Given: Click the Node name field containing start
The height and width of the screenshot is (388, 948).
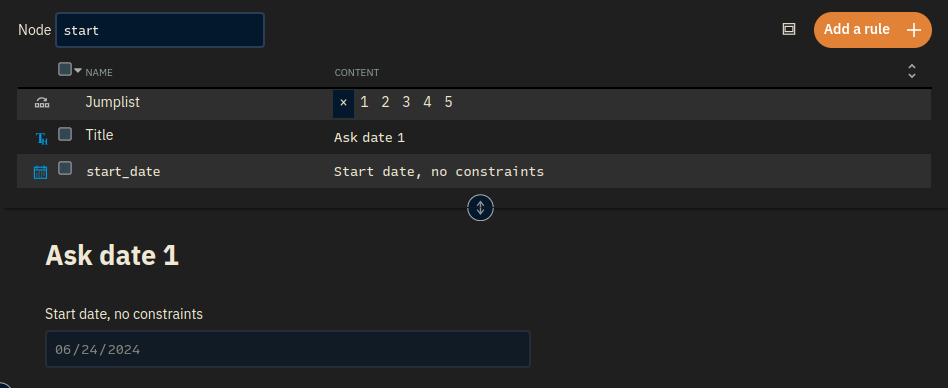Looking at the screenshot, I should pyautogui.click(x=160, y=30).
